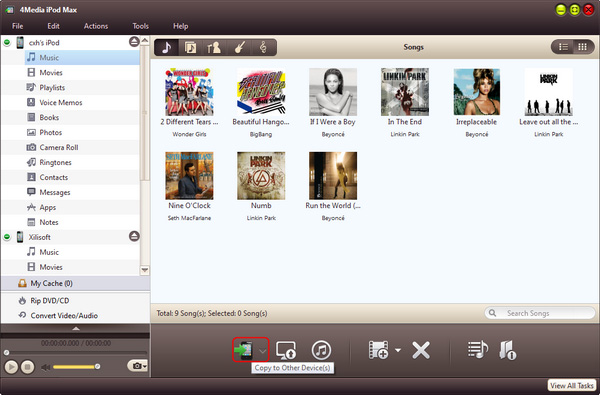Click View All Tasks button

572,385
